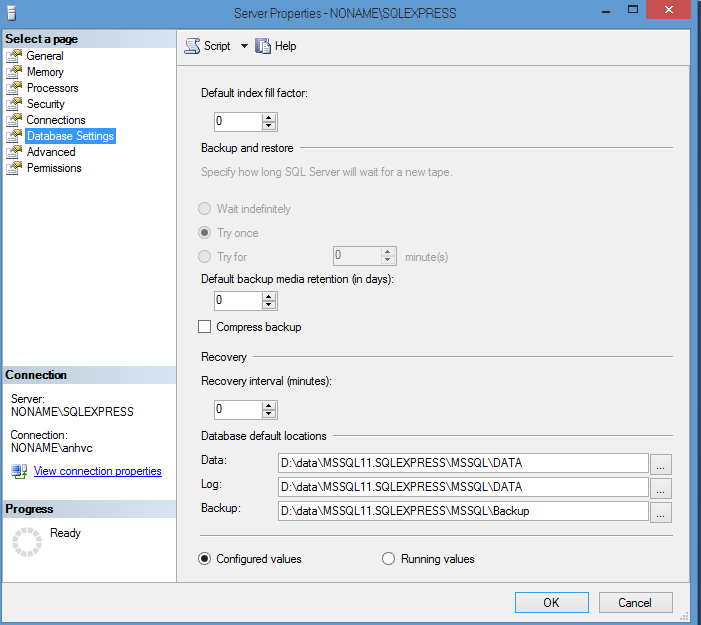Open the Permissions page

(54, 168)
